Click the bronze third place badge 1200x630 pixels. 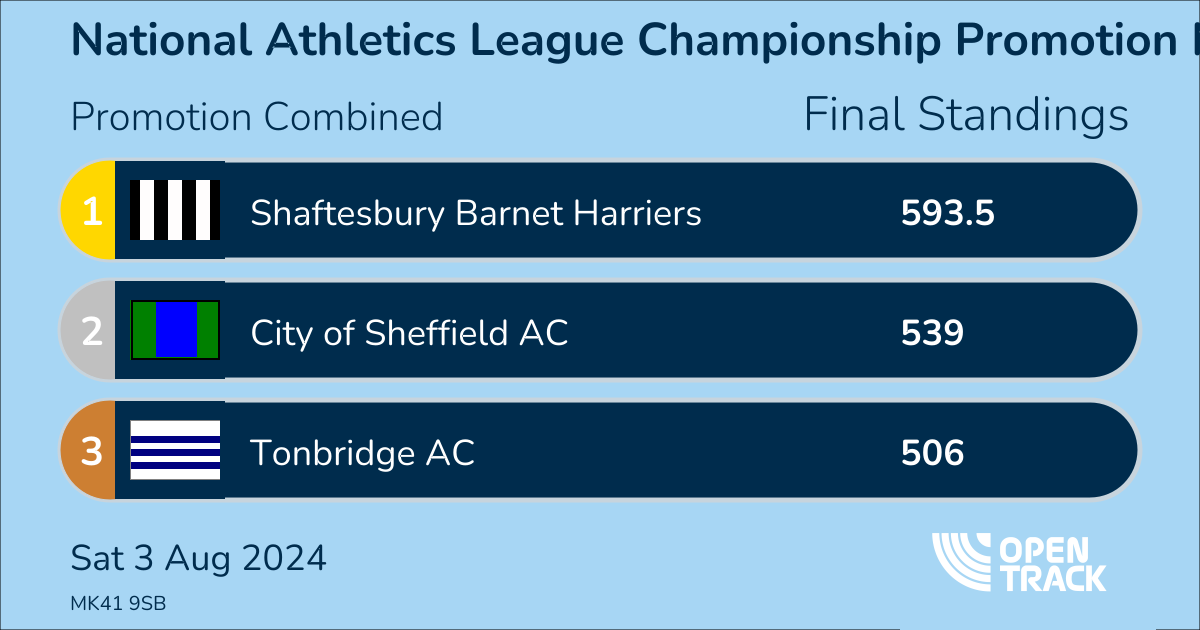[90, 452]
